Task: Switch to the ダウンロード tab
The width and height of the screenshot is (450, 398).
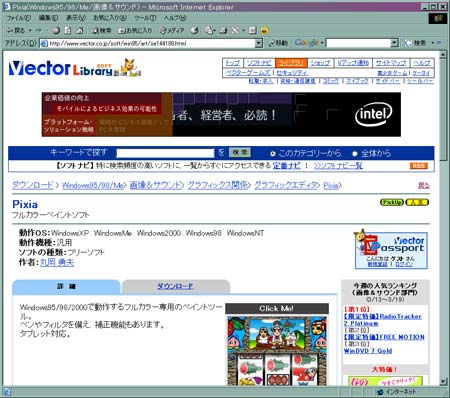Action: [175, 286]
